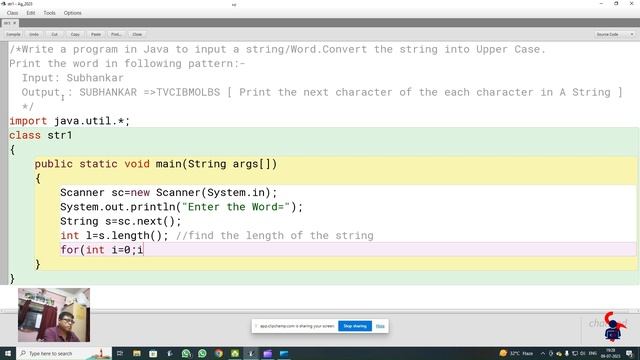Click the presenter webcam thumbnail
This screenshot has height=360, width=640.
[x=54, y=315]
